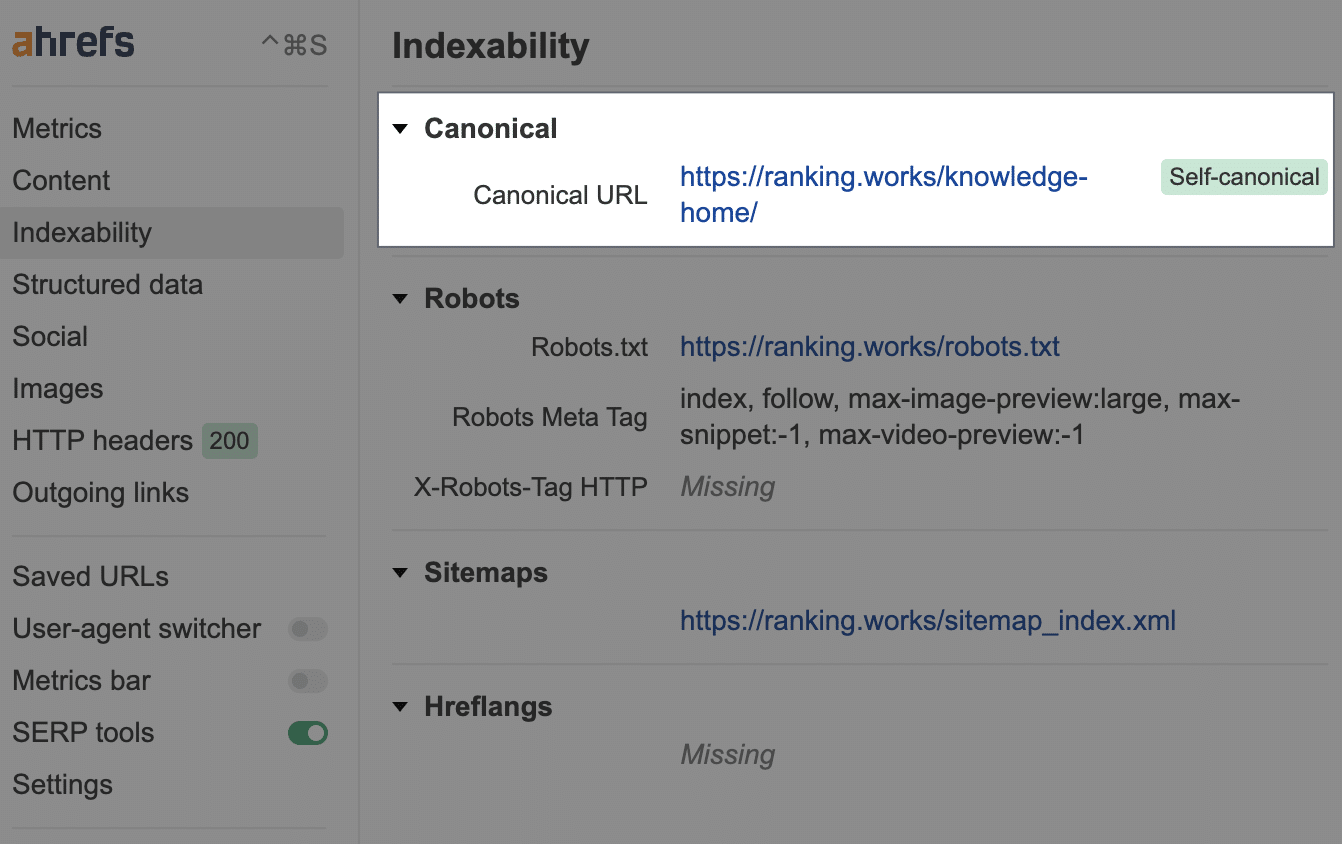Screen dimensions: 1342x844
Task: Select the Structured data tab
Action: point(107,284)
